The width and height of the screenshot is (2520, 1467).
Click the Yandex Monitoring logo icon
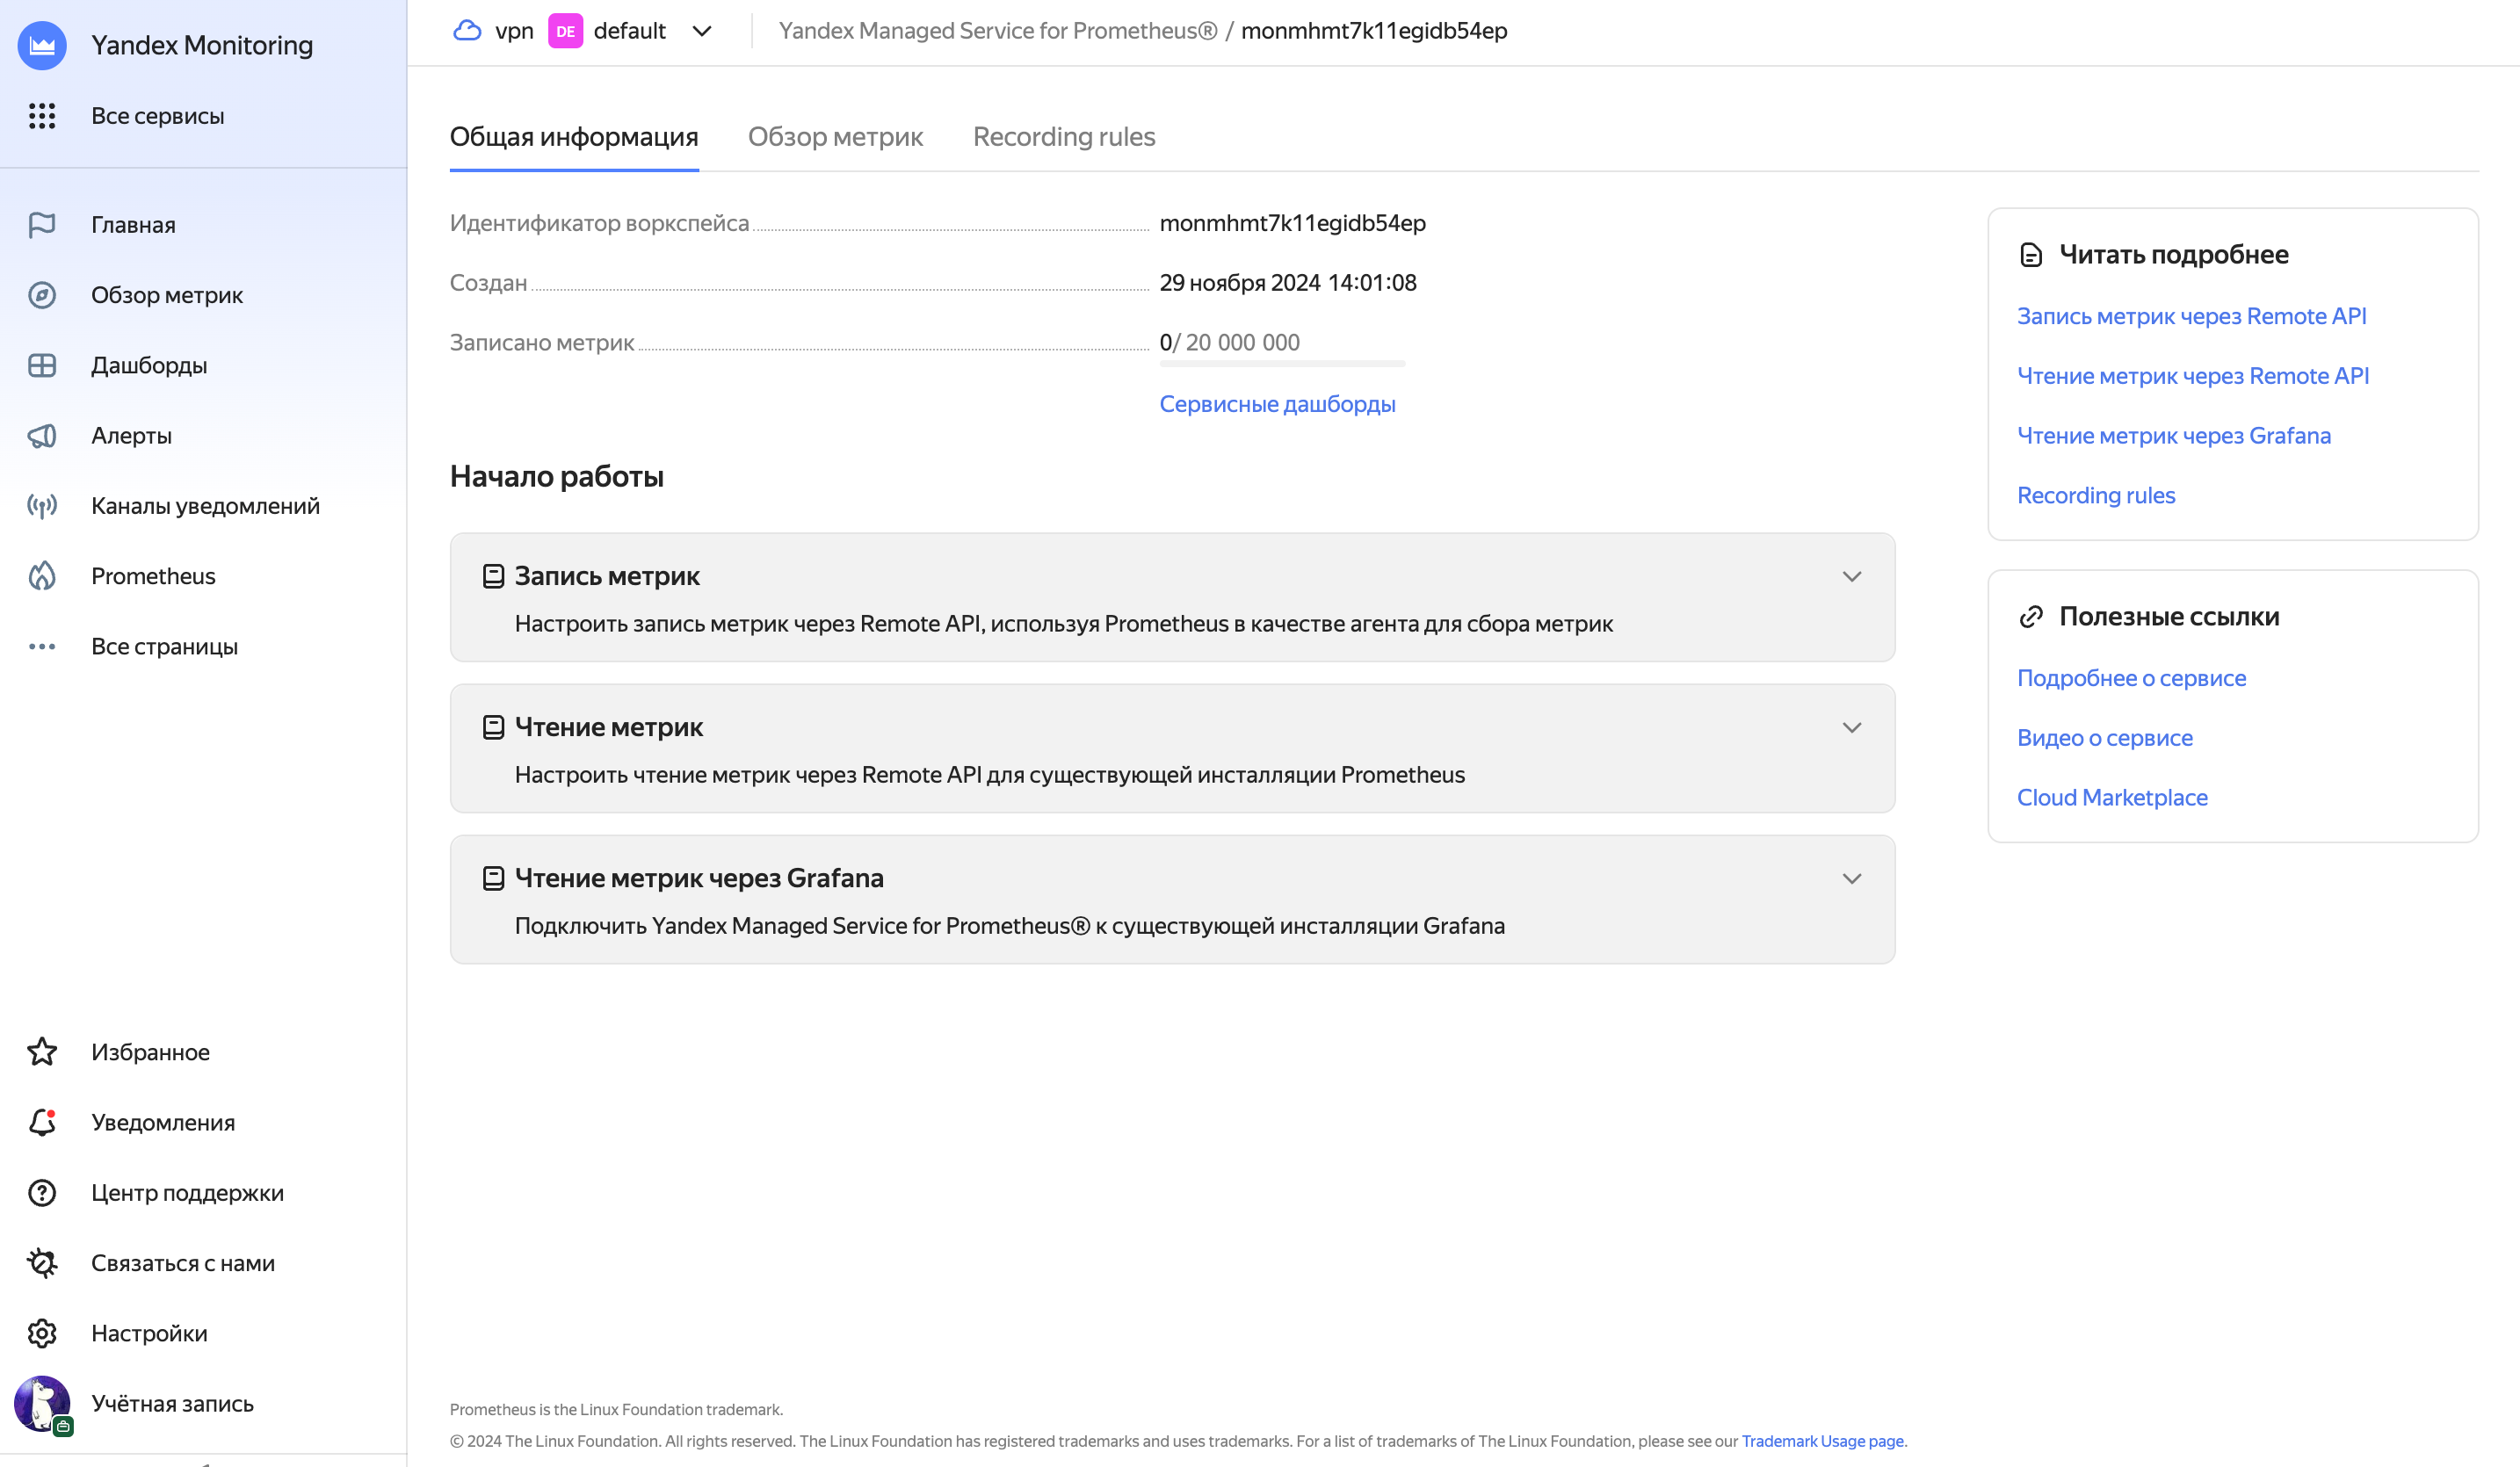(42, 45)
